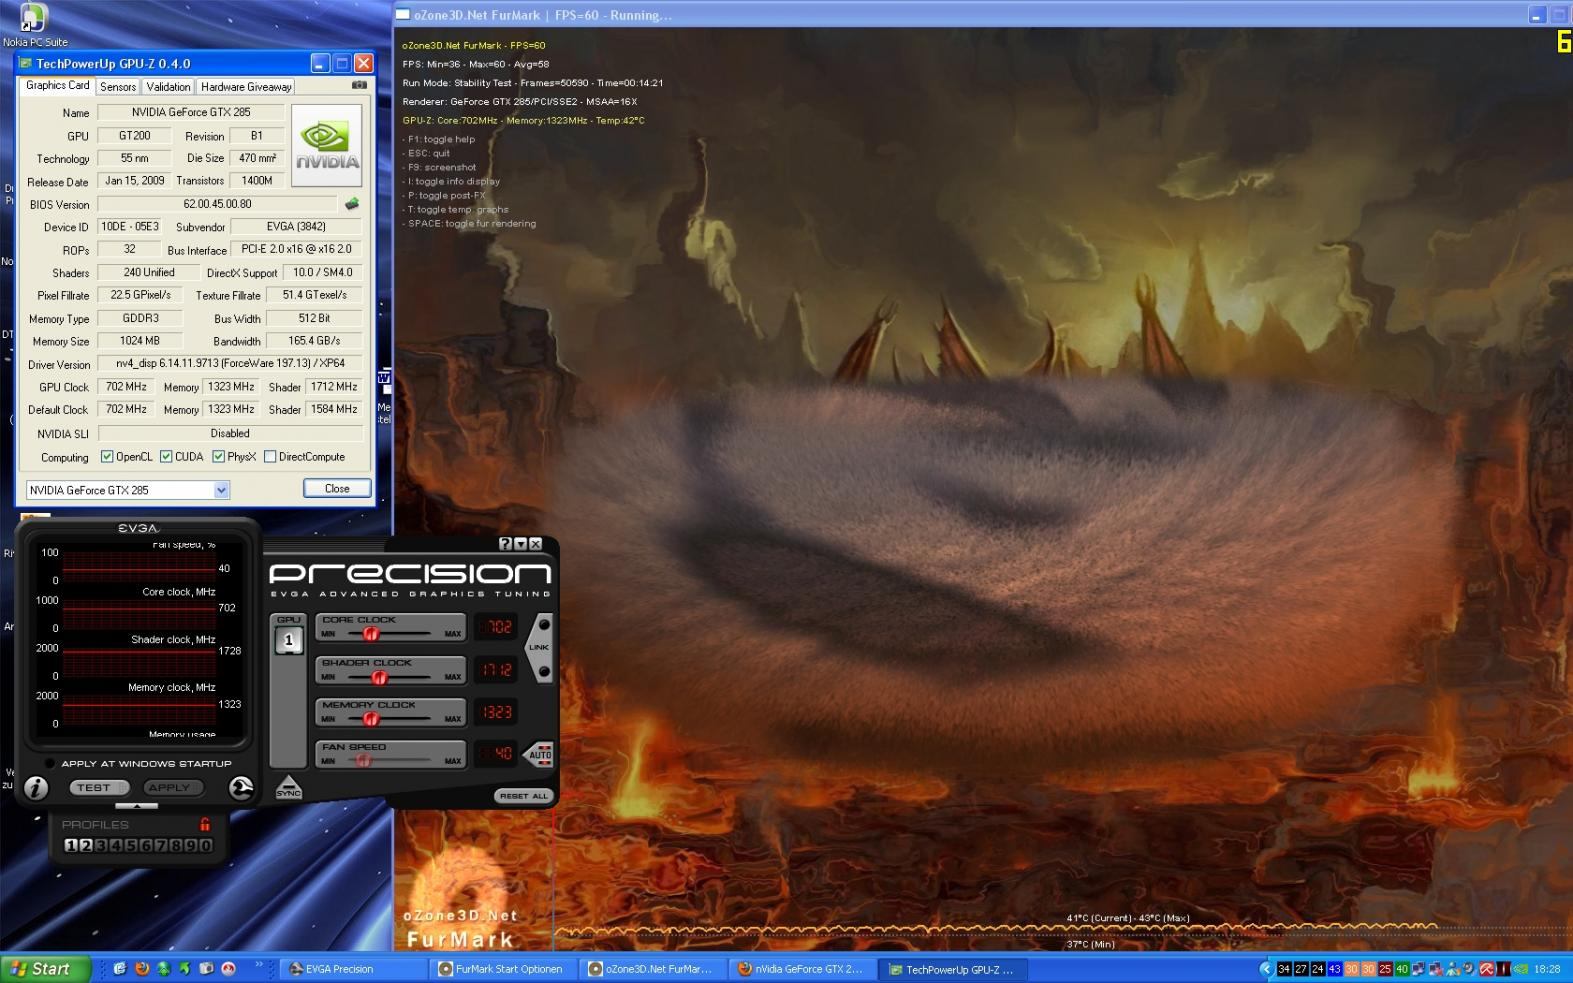Open the GPU selection dropdown in GPU-Z
This screenshot has height=983, width=1573.
221,490
